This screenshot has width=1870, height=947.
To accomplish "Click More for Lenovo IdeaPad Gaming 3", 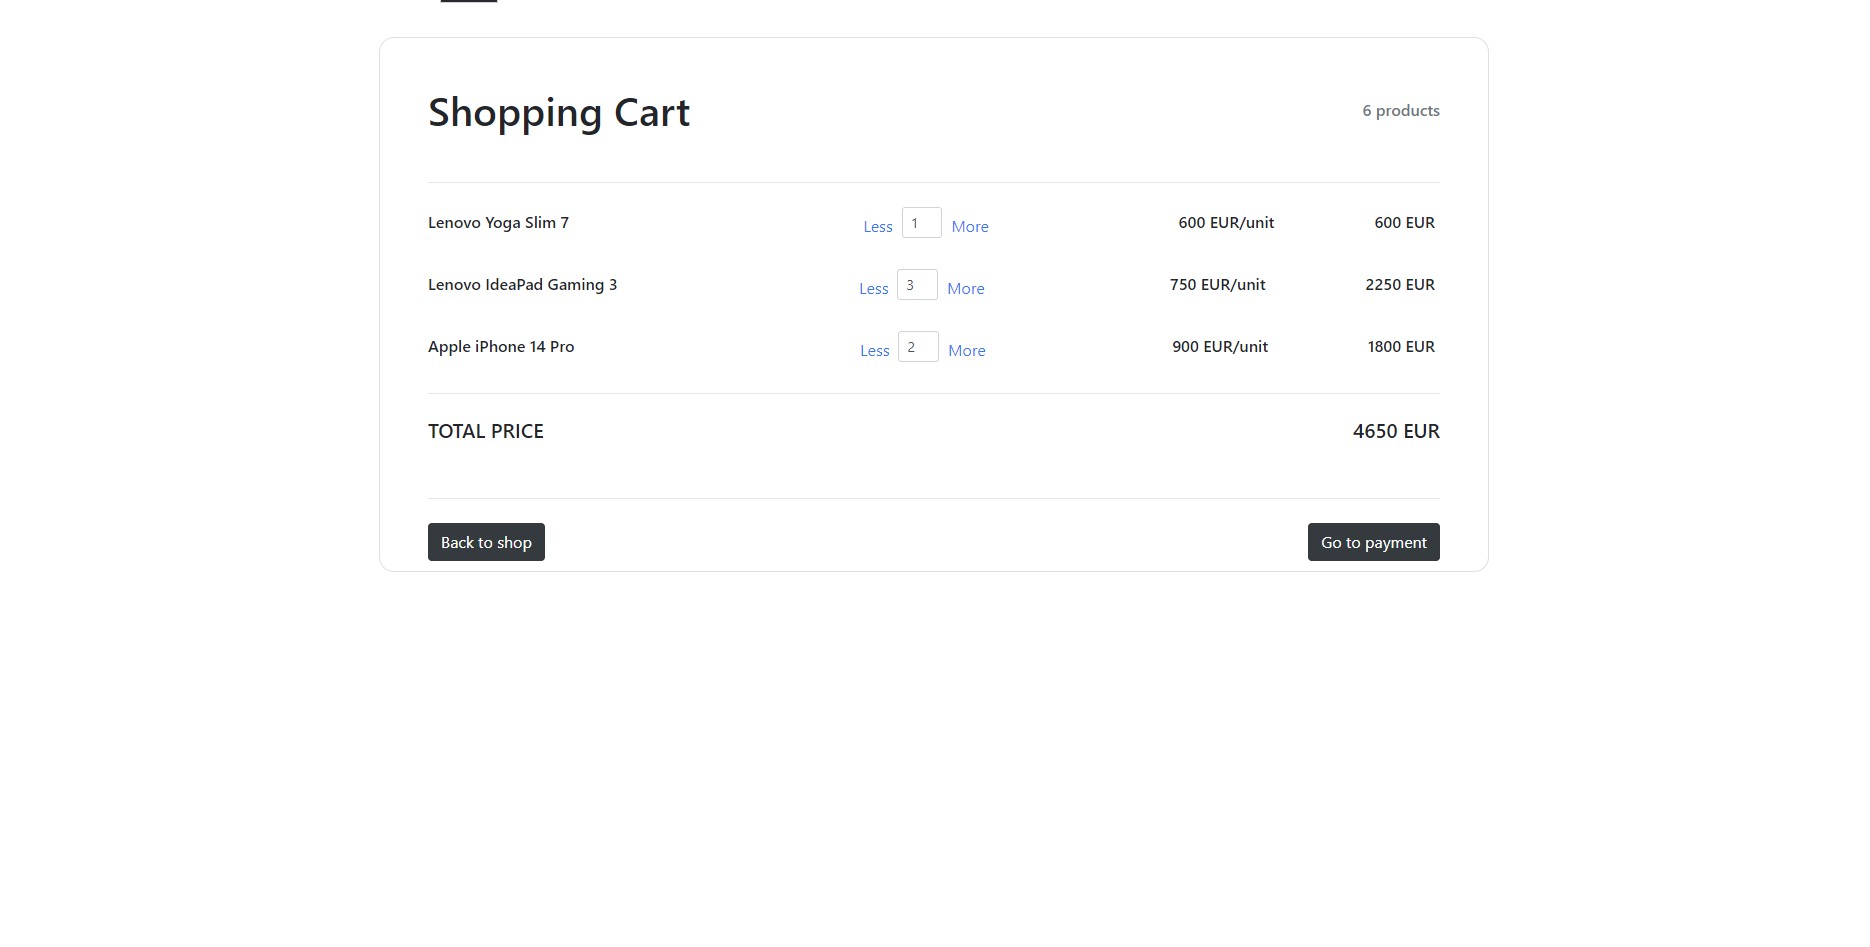I will click(x=966, y=288).
